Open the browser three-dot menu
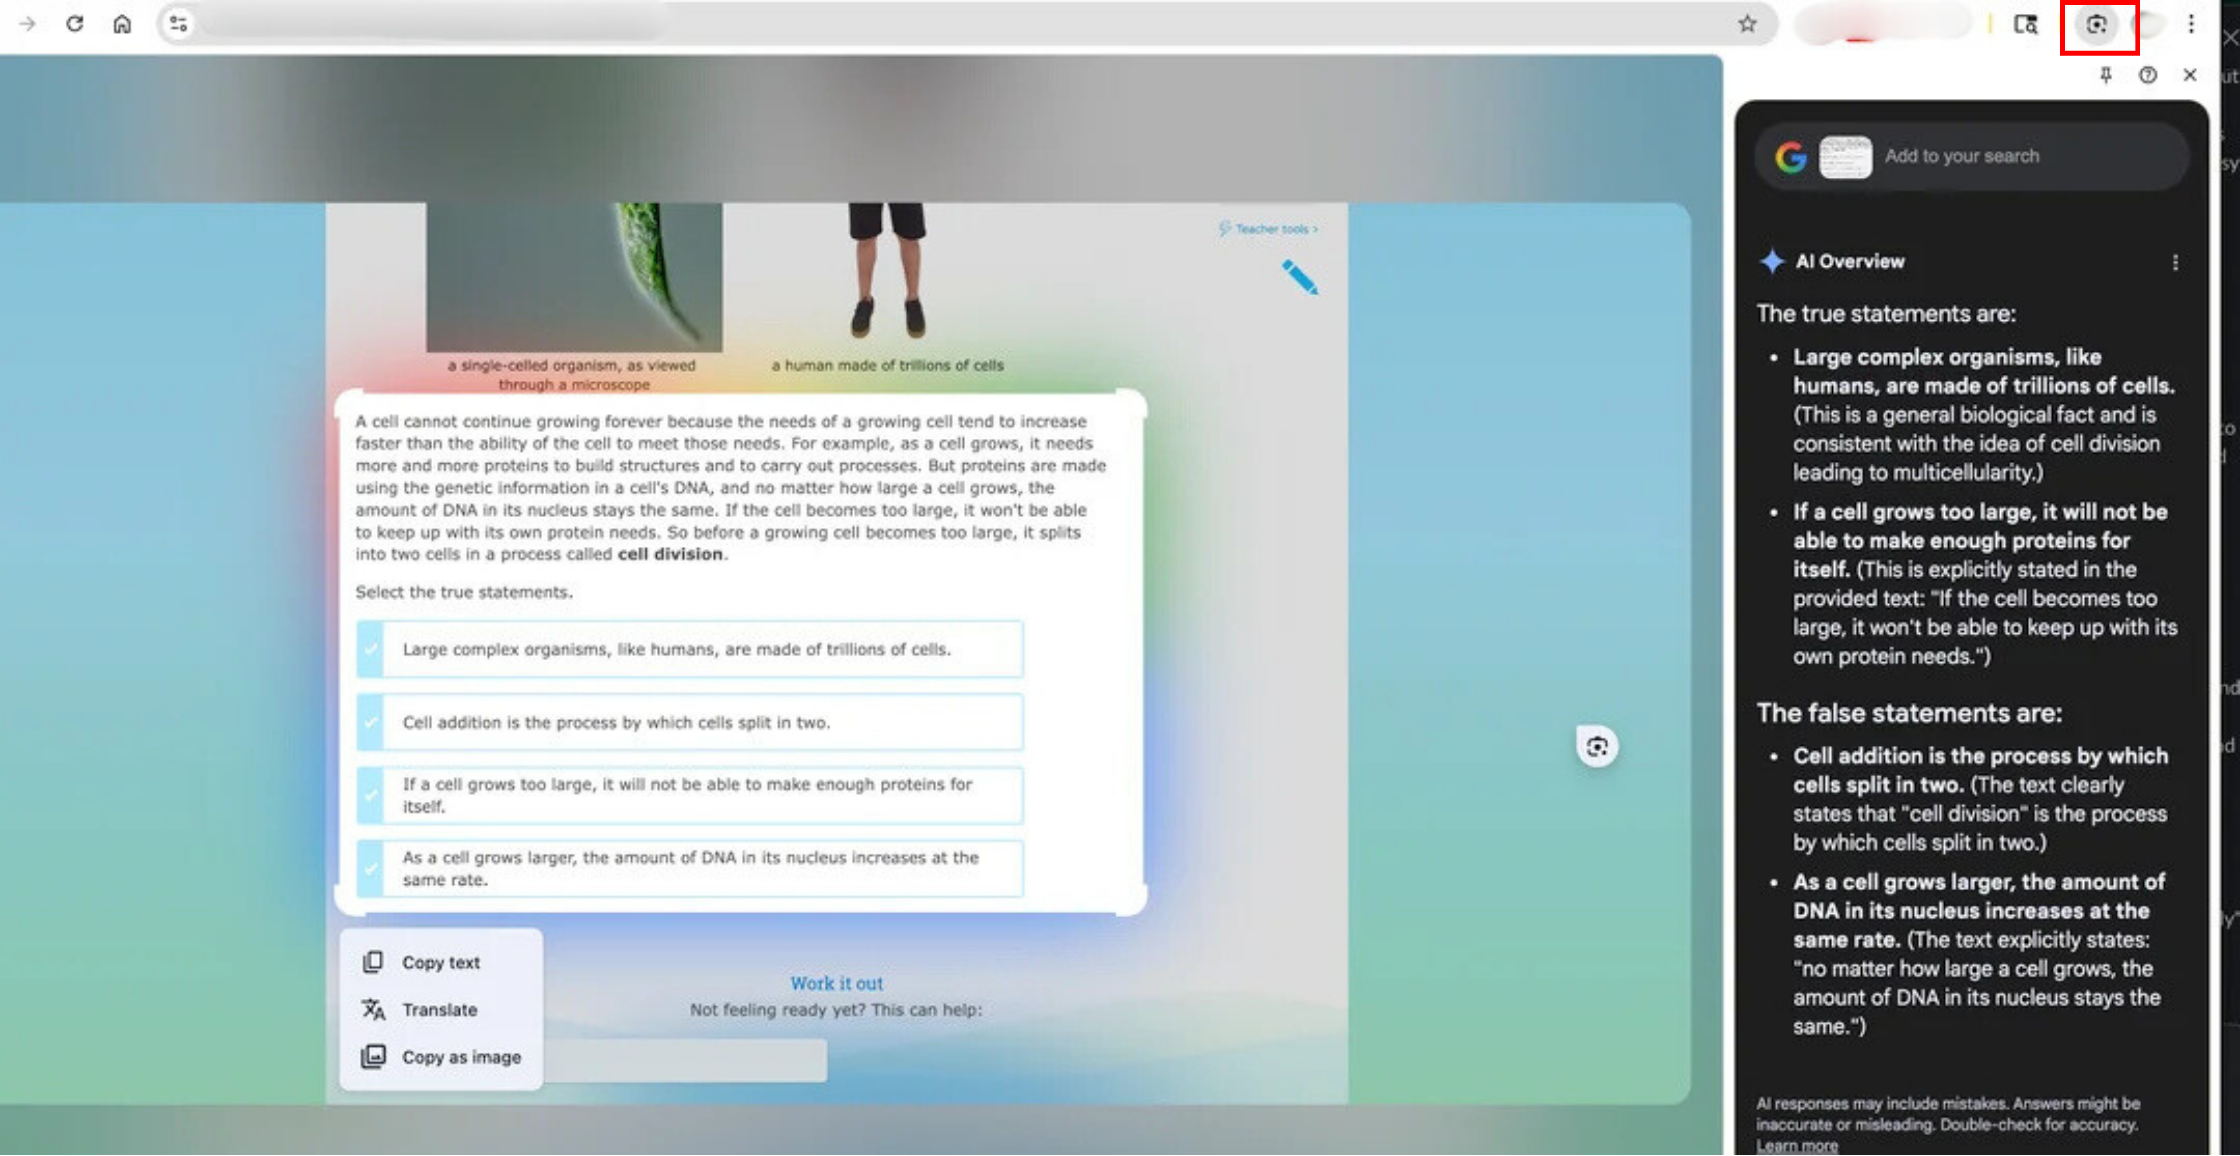The image size is (2240, 1156). [2189, 24]
